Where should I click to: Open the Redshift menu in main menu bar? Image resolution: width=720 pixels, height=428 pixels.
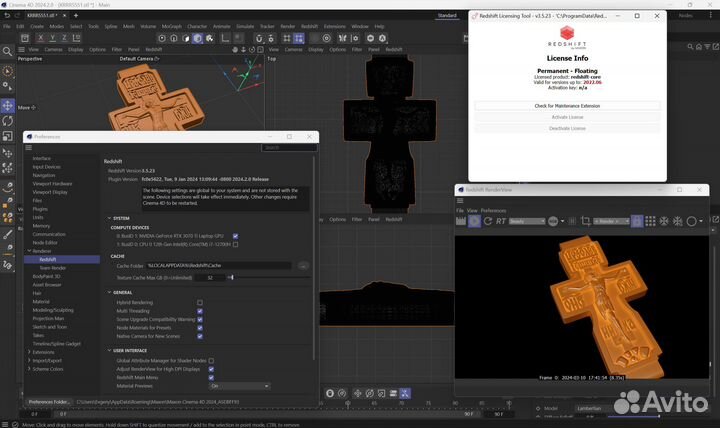[x=309, y=27]
